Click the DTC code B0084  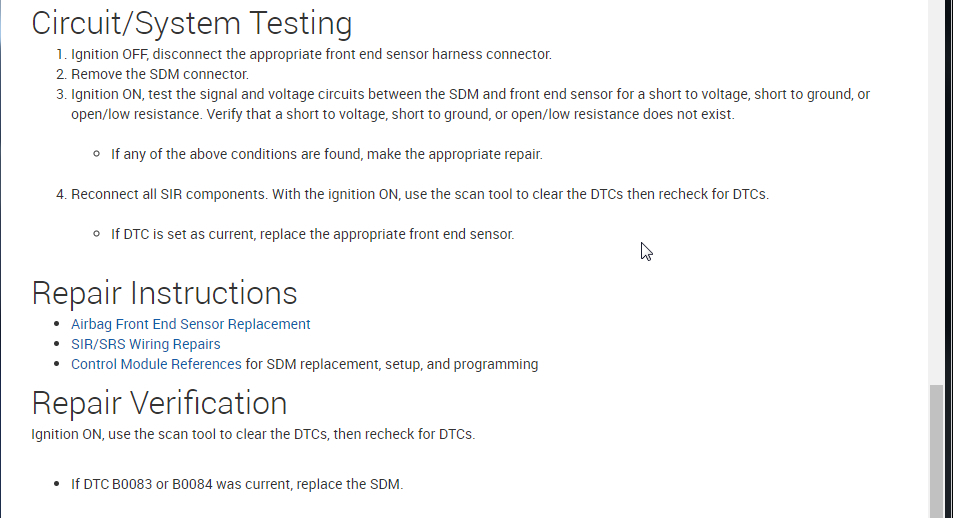coord(192,484)
